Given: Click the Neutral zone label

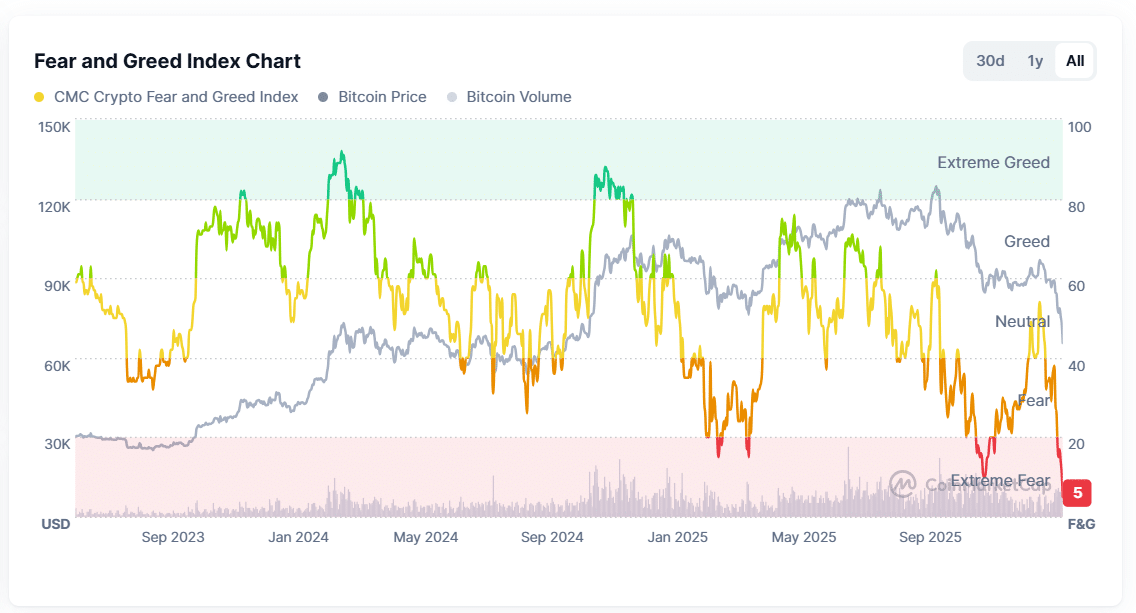Looking at the screenshot, I should point(1022,321).
